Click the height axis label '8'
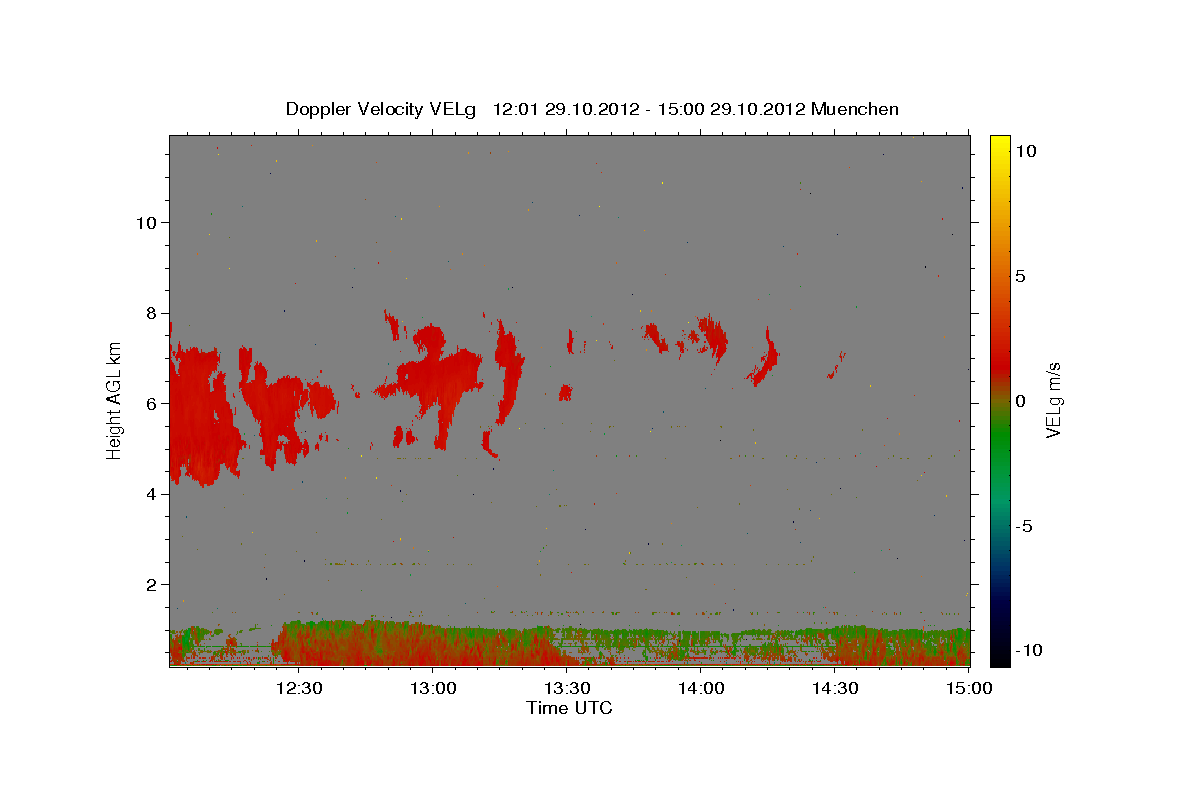Viewport: 1200px width, 800px height. pos(150,313)
